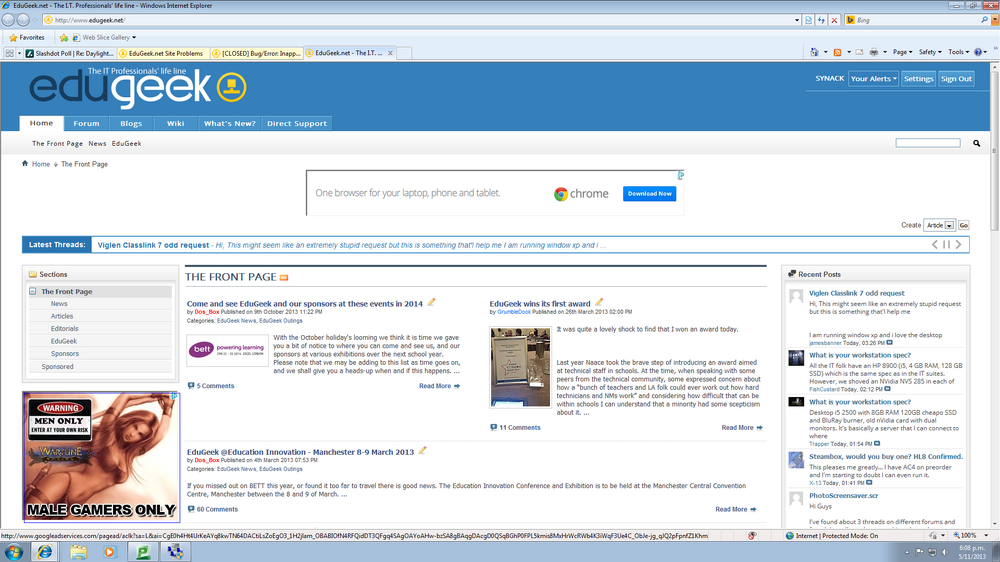Image resolution: width=1000 pixels, height=562 pixels.
Task: Click the Front Page RSS feed icon
Action: [284, 277]
